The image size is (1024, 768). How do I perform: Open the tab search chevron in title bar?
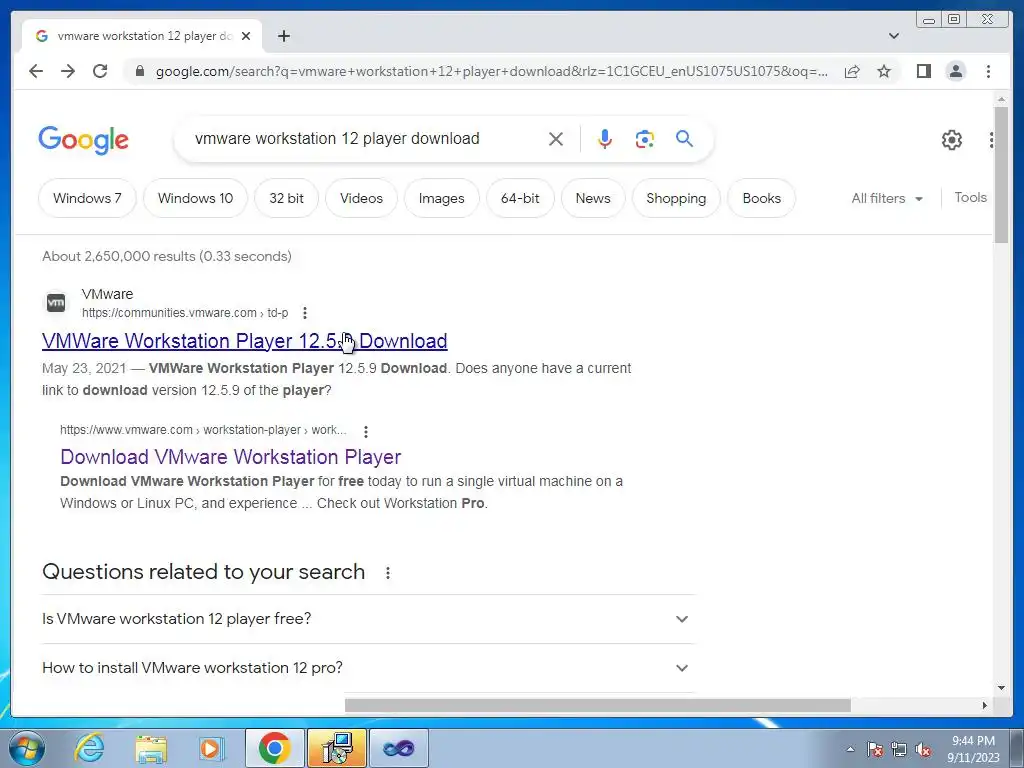click(x=893, y=36)
